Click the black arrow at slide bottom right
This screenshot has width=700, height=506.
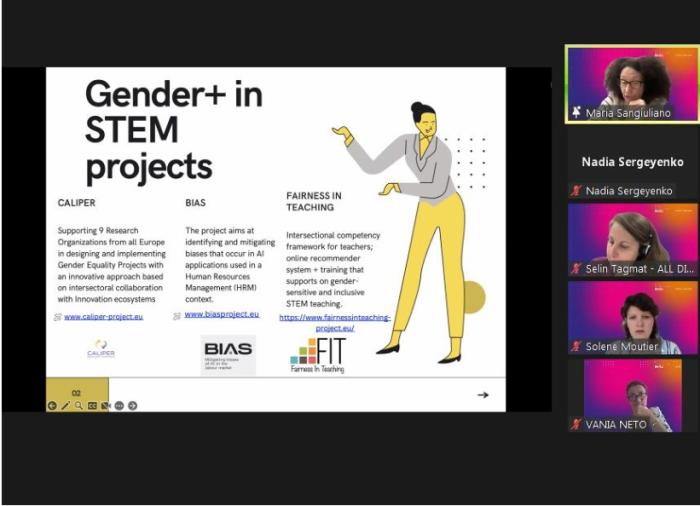coord(483,395)
